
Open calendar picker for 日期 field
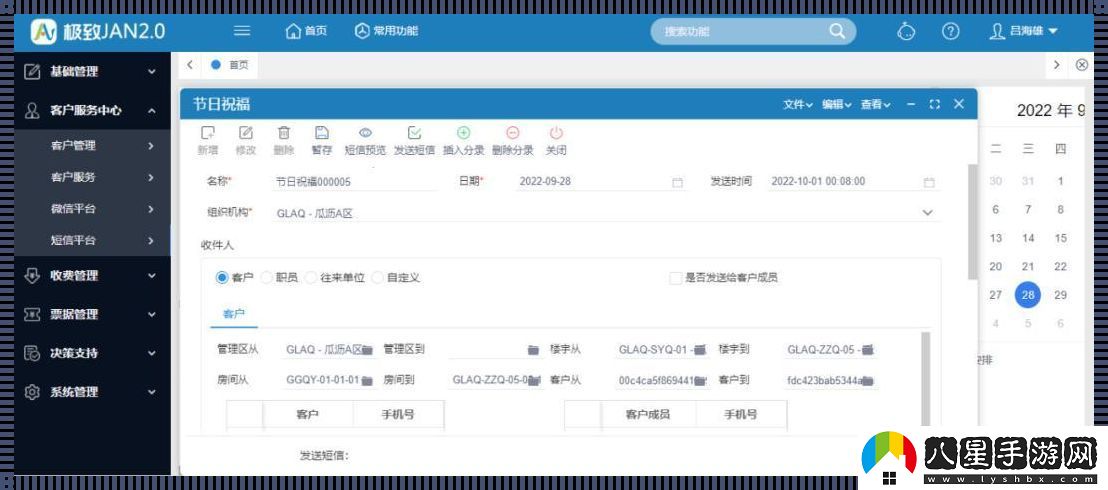(x=677, y=182)
